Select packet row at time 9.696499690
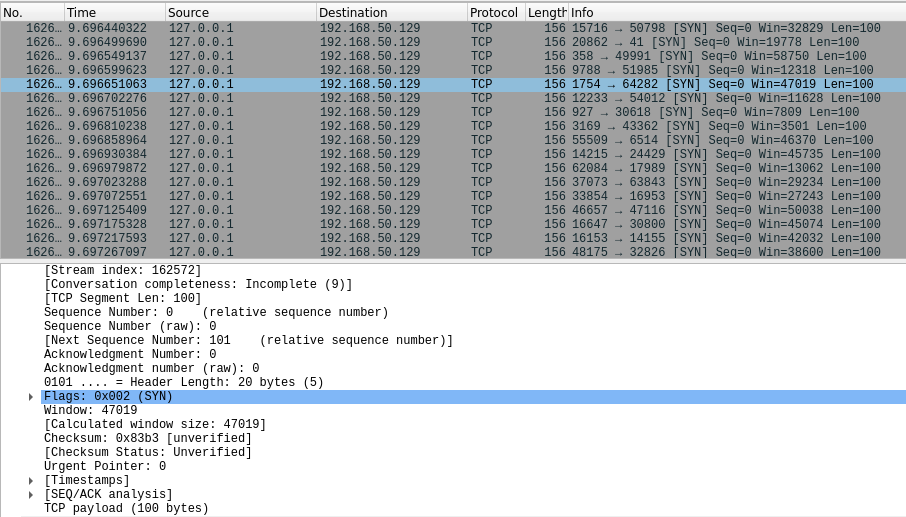 (453, 42)
